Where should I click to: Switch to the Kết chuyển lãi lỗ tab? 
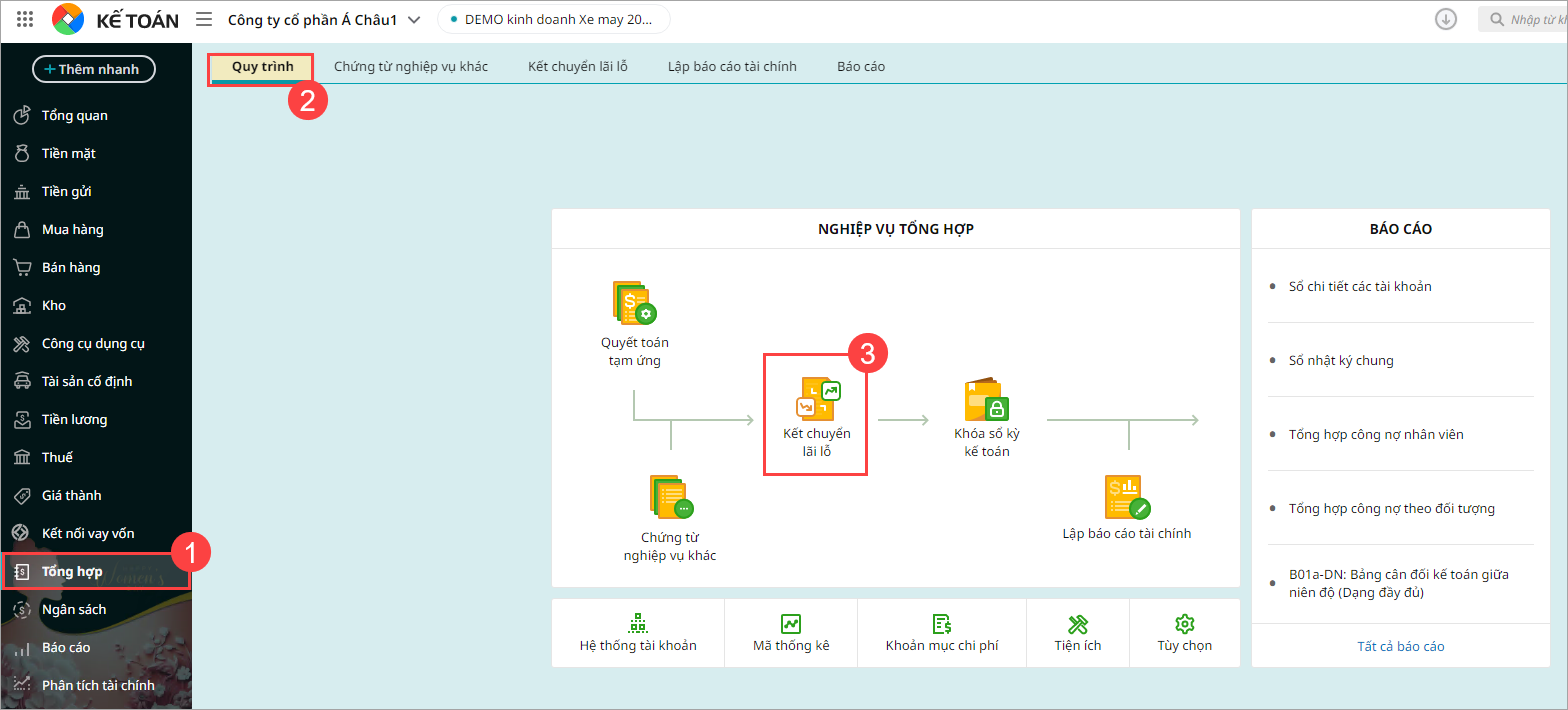click(578, 67)
